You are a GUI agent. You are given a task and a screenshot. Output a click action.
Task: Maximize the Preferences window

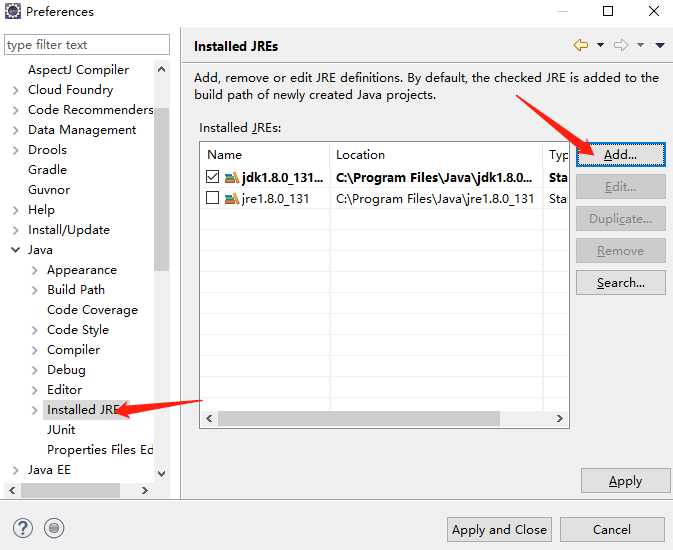tap(608, 11)
